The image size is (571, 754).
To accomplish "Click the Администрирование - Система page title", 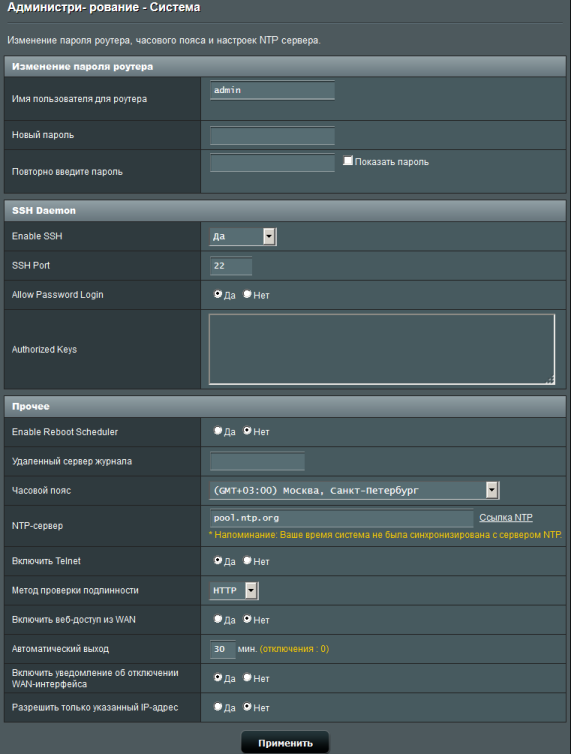I will [104, 7].
